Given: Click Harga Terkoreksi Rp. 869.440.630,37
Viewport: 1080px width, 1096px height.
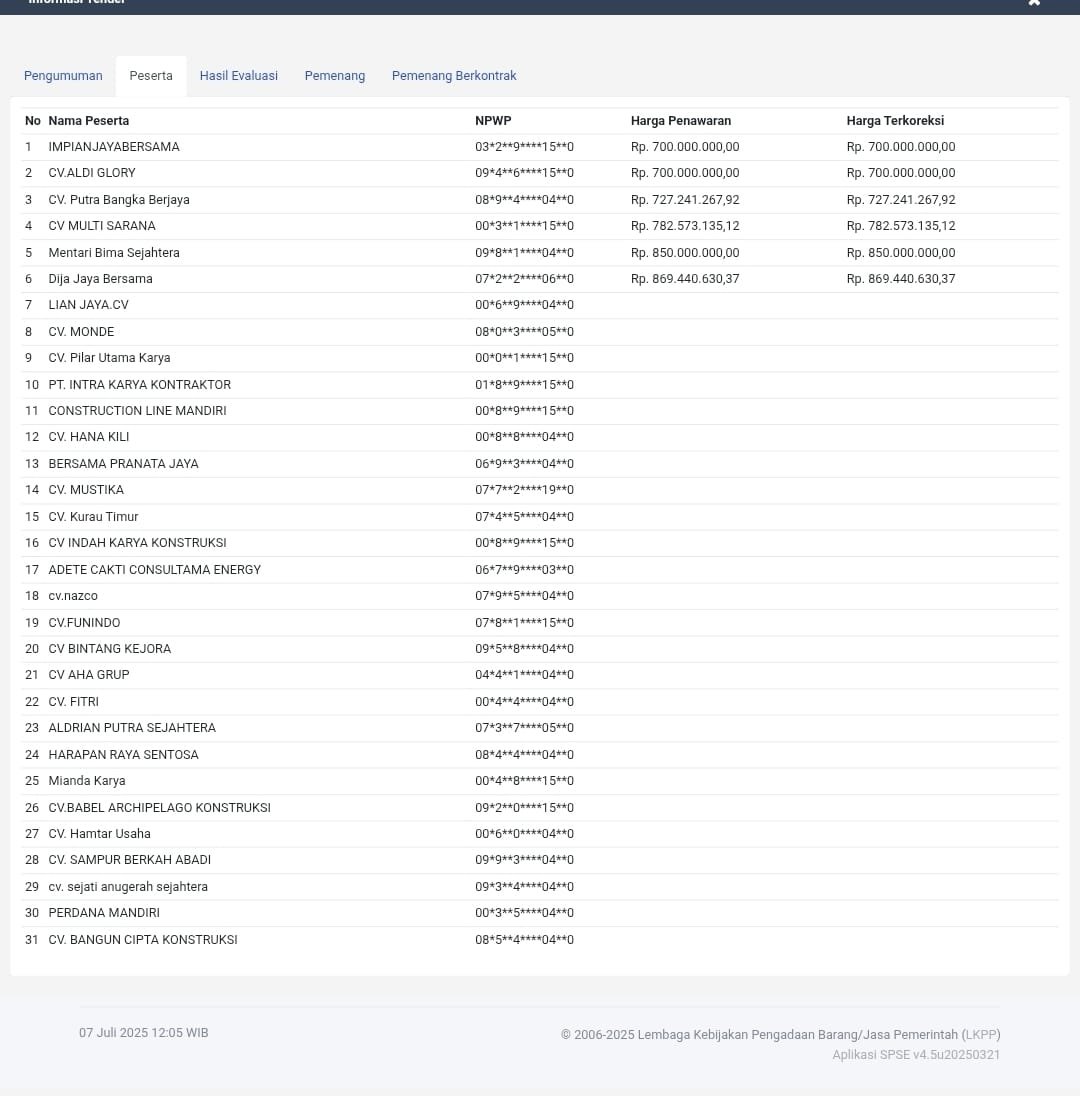Looking at the screenshot, I should coord(901,279).
